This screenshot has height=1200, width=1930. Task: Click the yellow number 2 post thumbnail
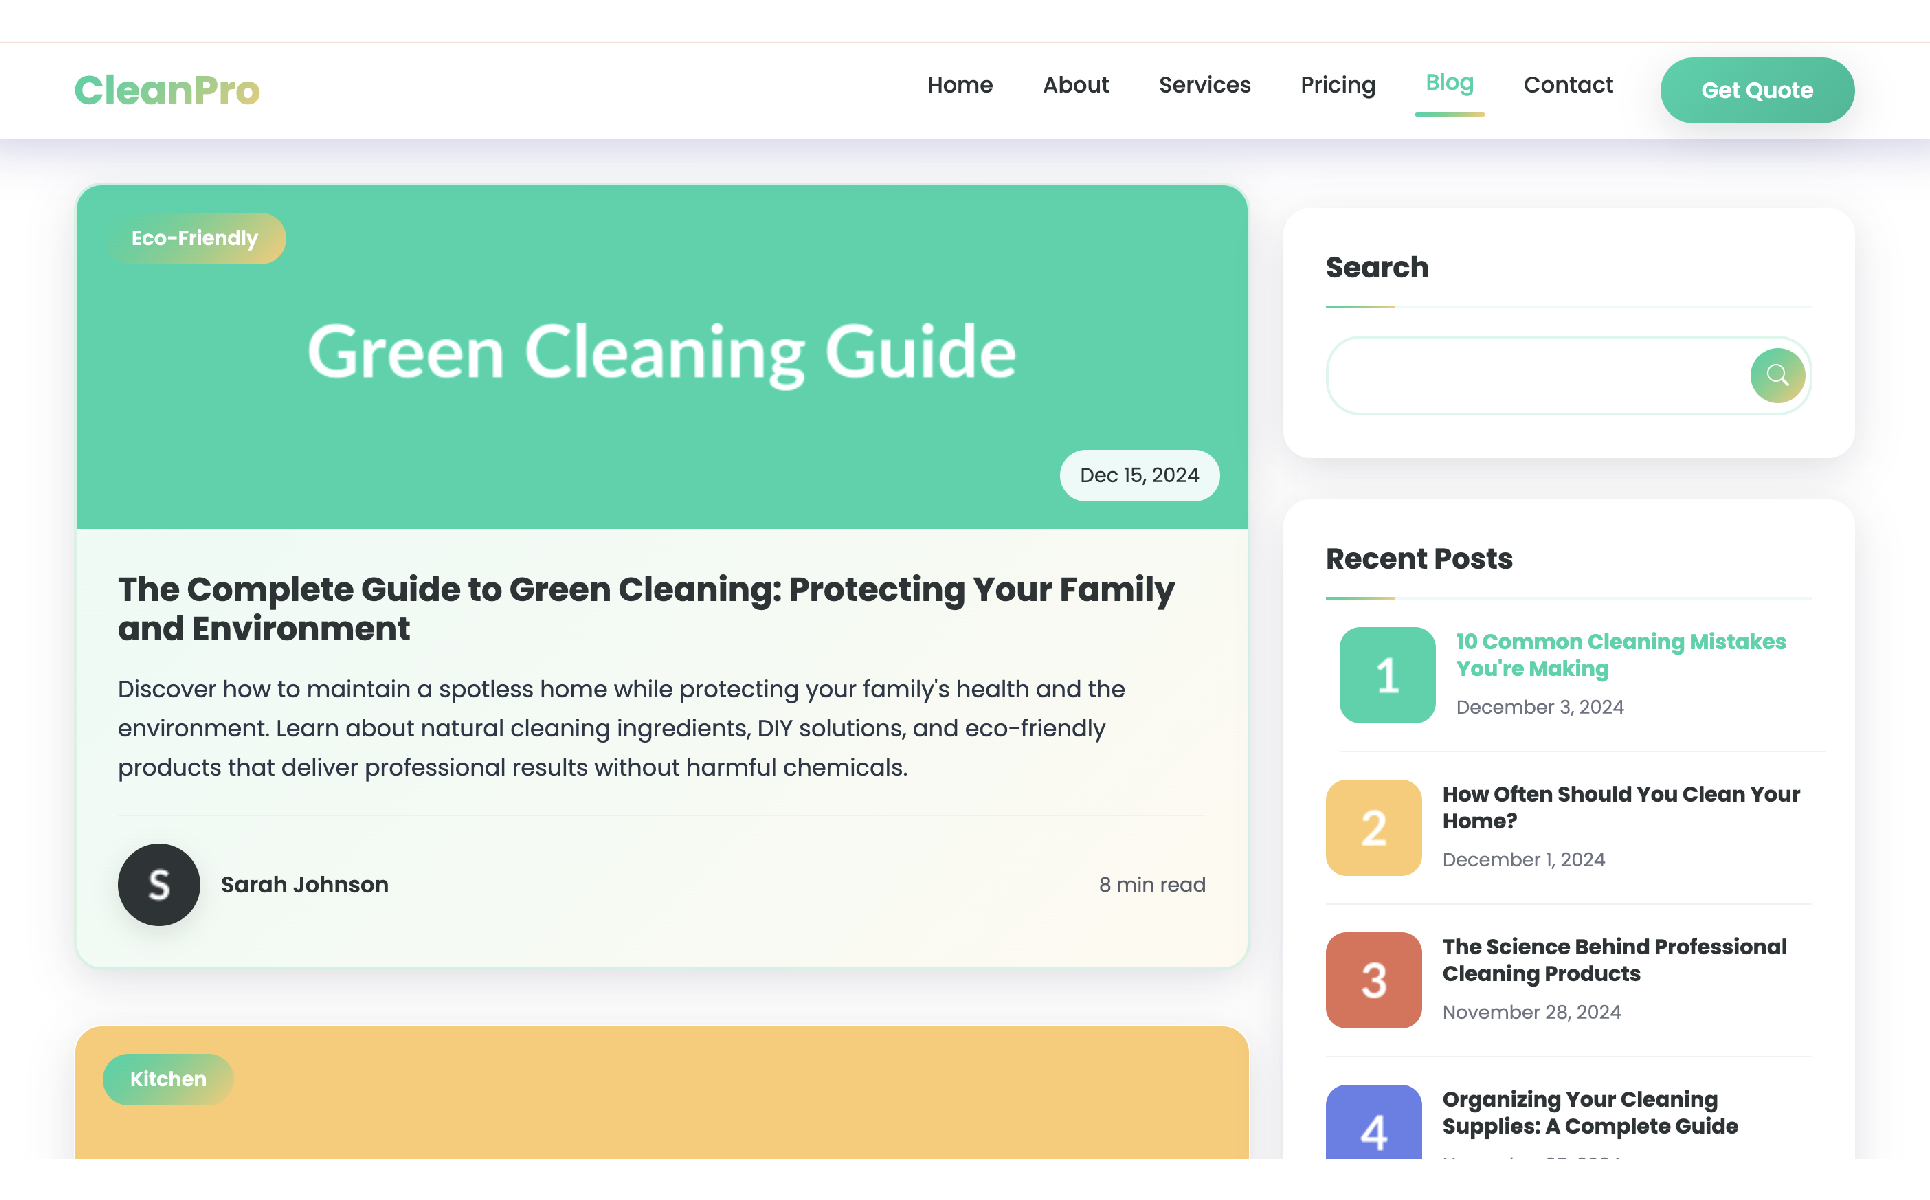click(1373, 828)
